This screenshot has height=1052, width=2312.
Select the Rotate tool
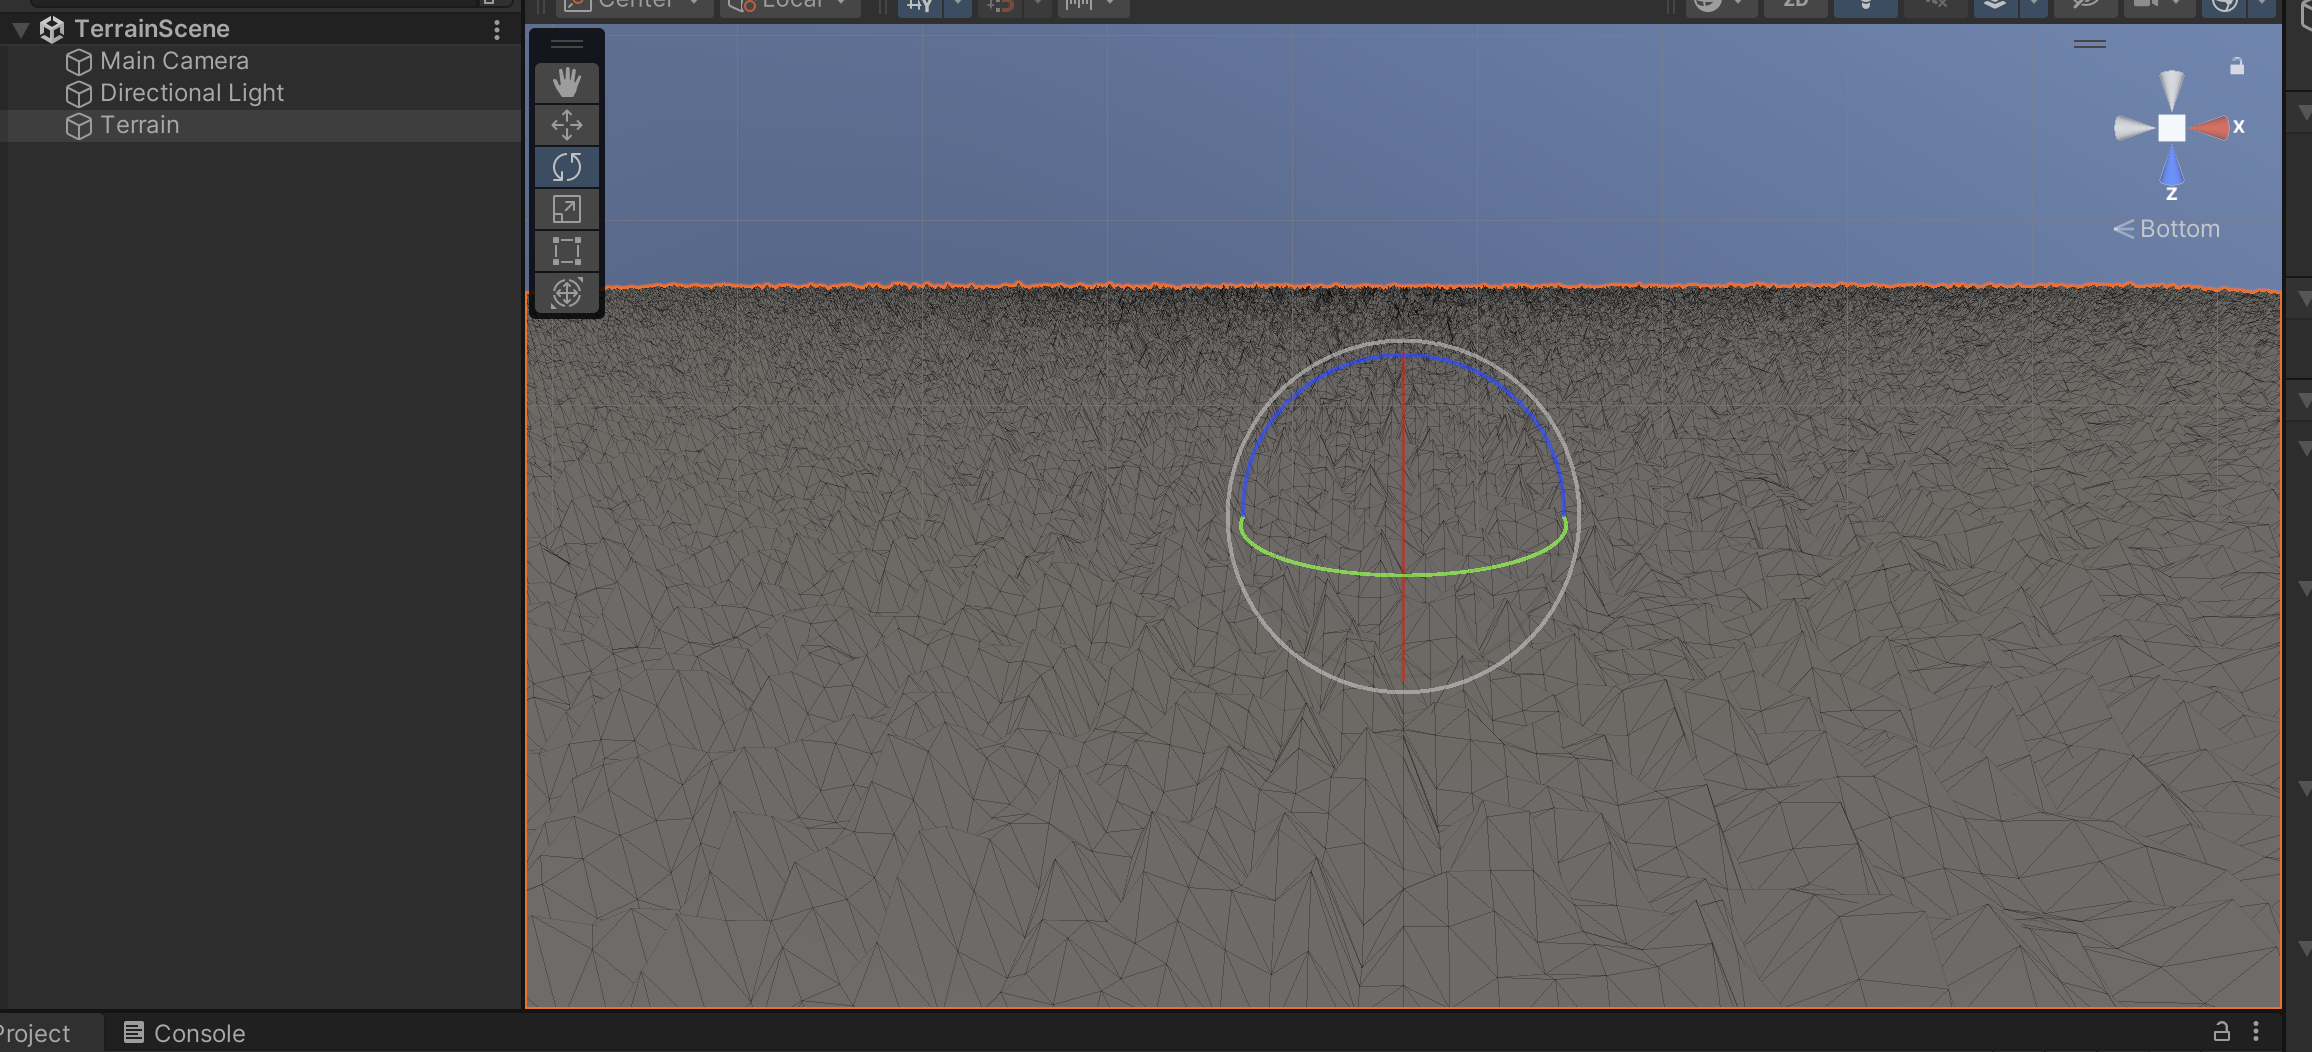click(x=567, y=167)
